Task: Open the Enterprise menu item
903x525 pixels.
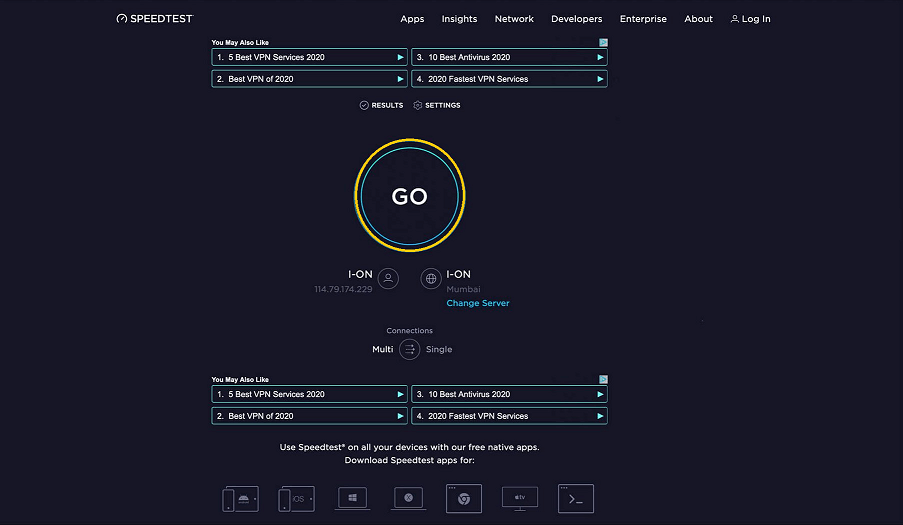Action: click(643, 19)
